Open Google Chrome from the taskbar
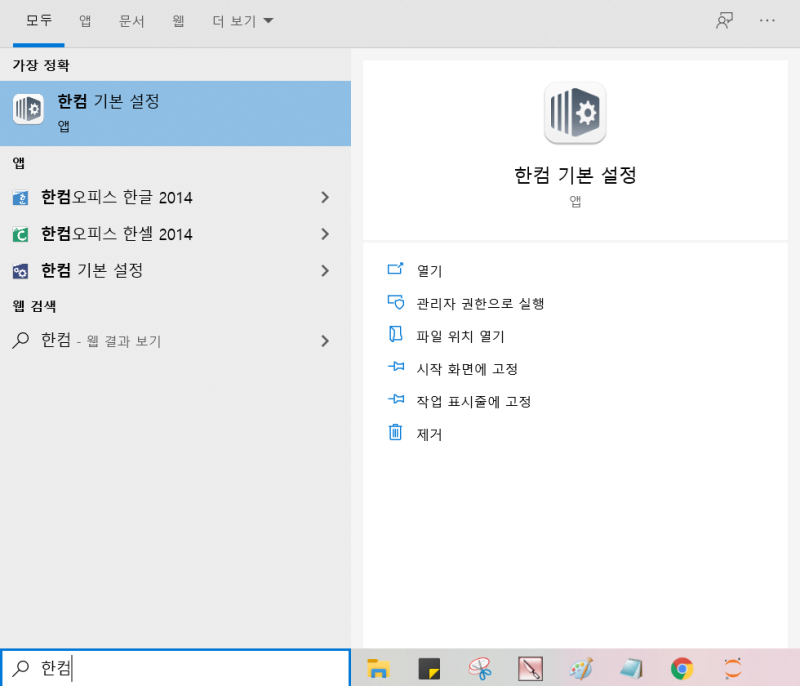800x686 pixels. point(682,668)
